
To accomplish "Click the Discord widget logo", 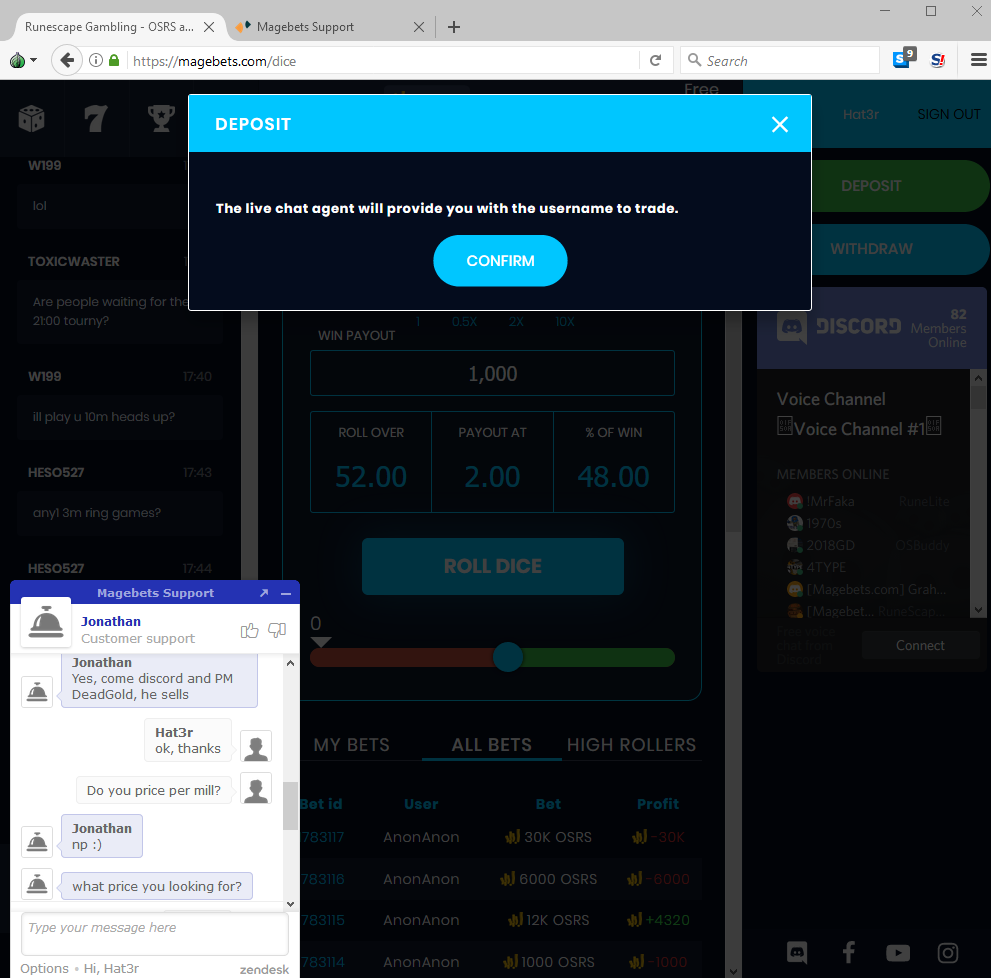I will [x=839, y=326].
